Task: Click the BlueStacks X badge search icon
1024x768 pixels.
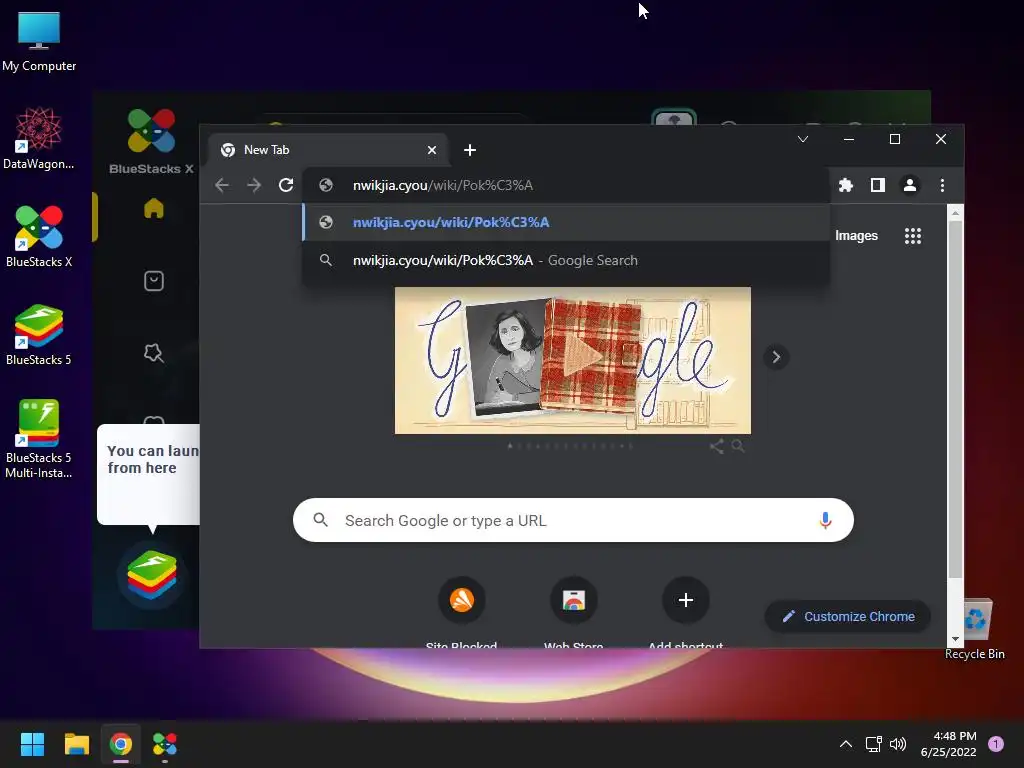Action: tap(153, 353)
